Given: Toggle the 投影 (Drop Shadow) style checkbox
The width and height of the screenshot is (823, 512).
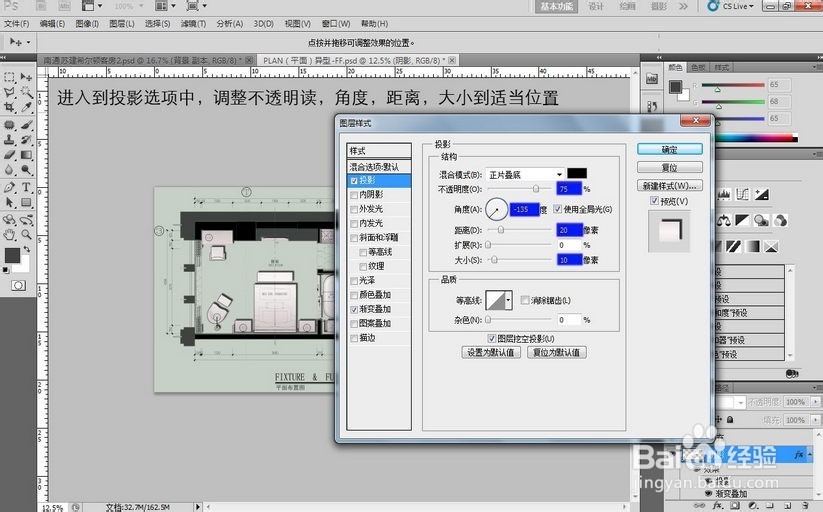Looking at the screenshot, I should tap(354, 181).
